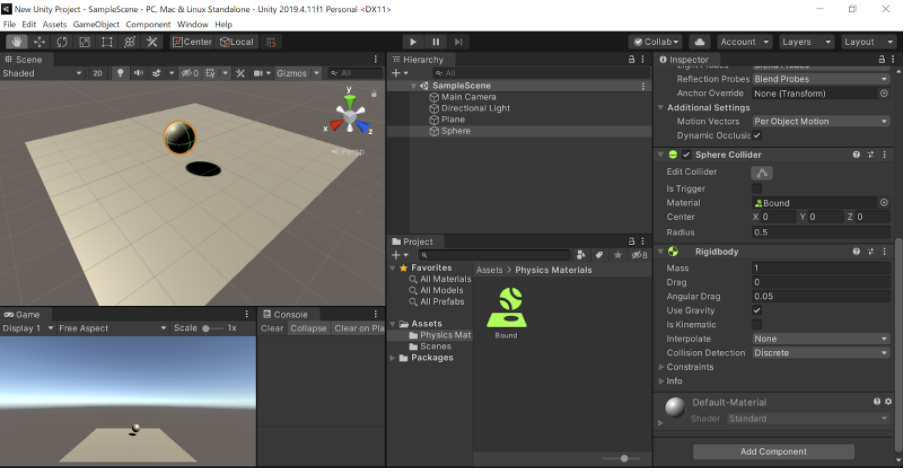
Task: Open the Account dropdown
Action: pyautogui.click(x=744, y=42)
